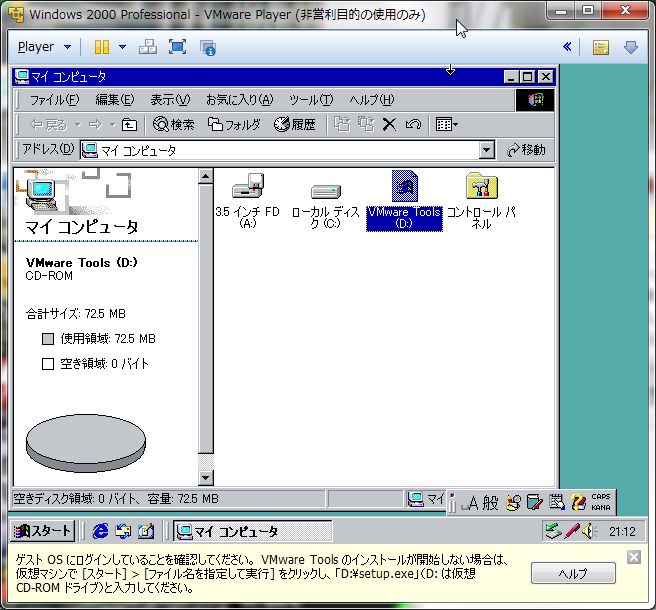Open the Edit (編集) menu
Image resolution: width=656 pixels, height=610 pixels.
point(115,100)
